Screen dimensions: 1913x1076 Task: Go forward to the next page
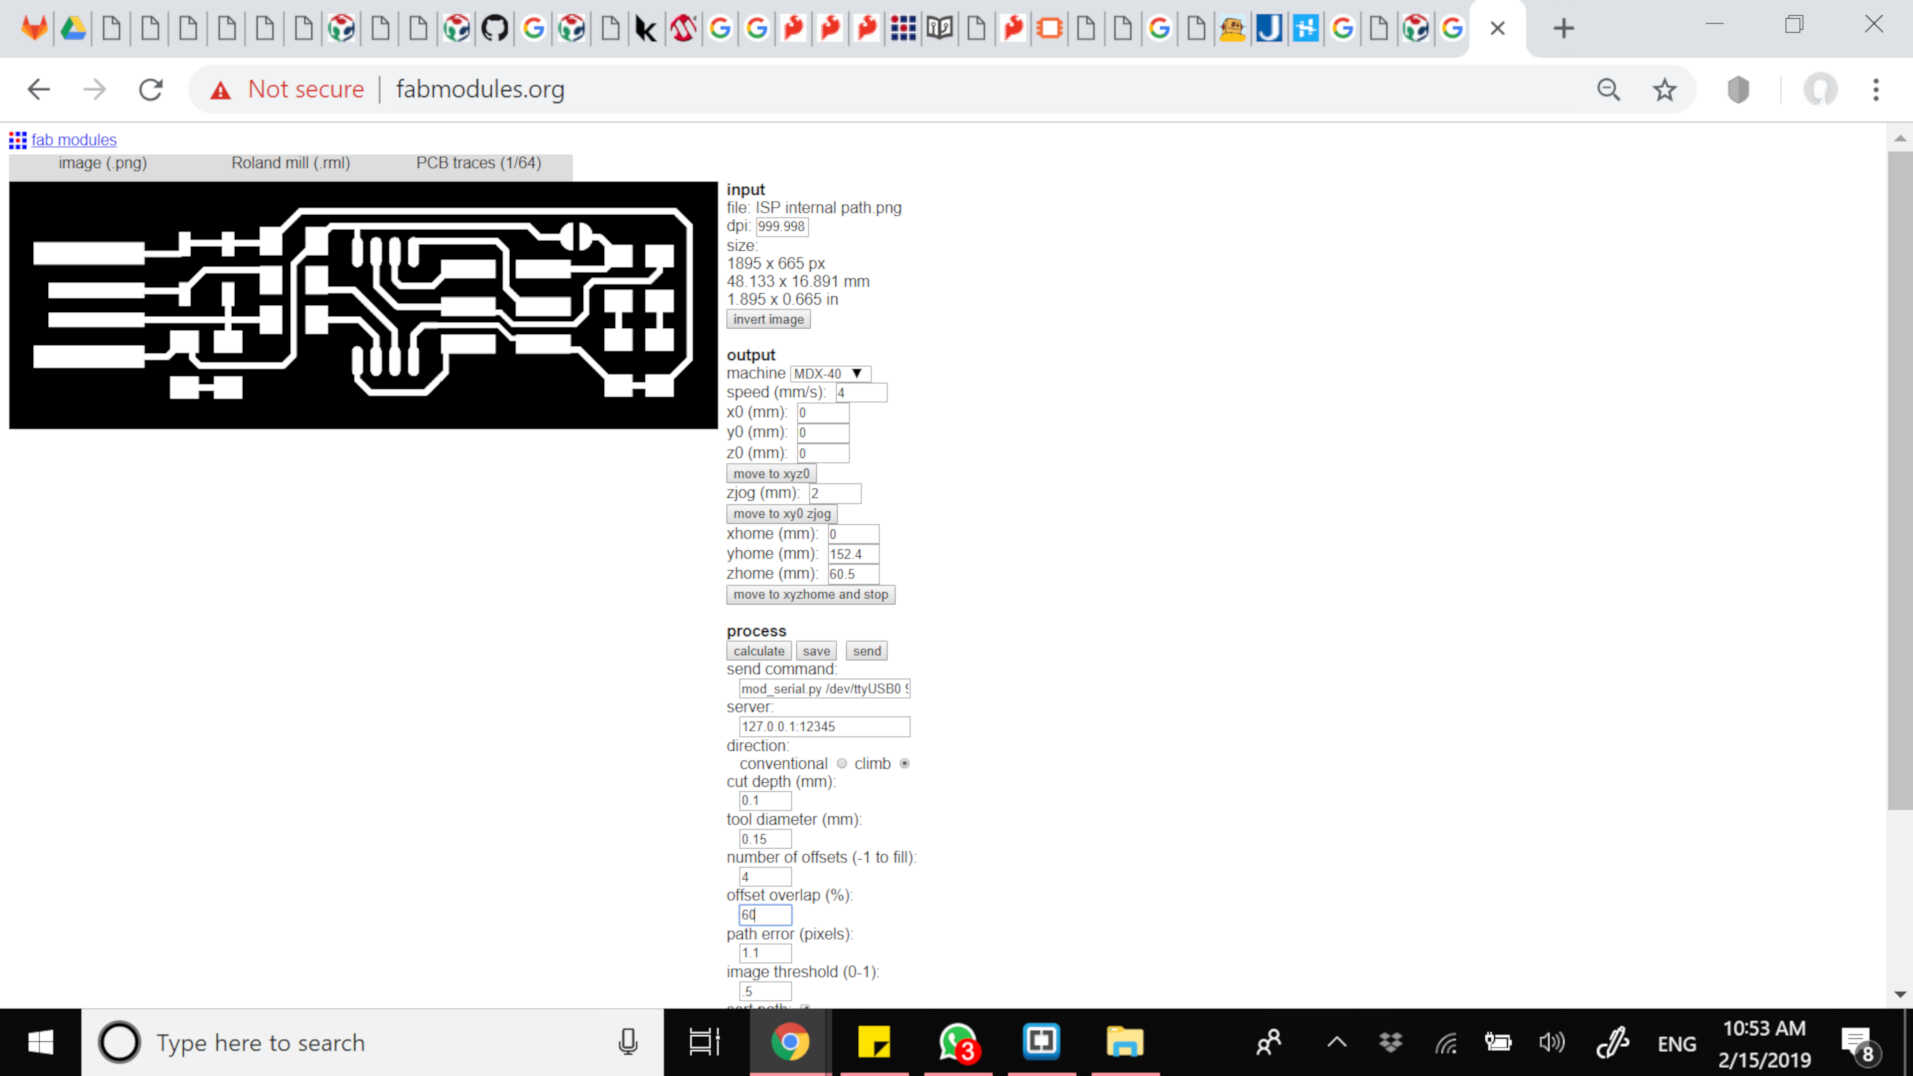[x=95, y=89]
